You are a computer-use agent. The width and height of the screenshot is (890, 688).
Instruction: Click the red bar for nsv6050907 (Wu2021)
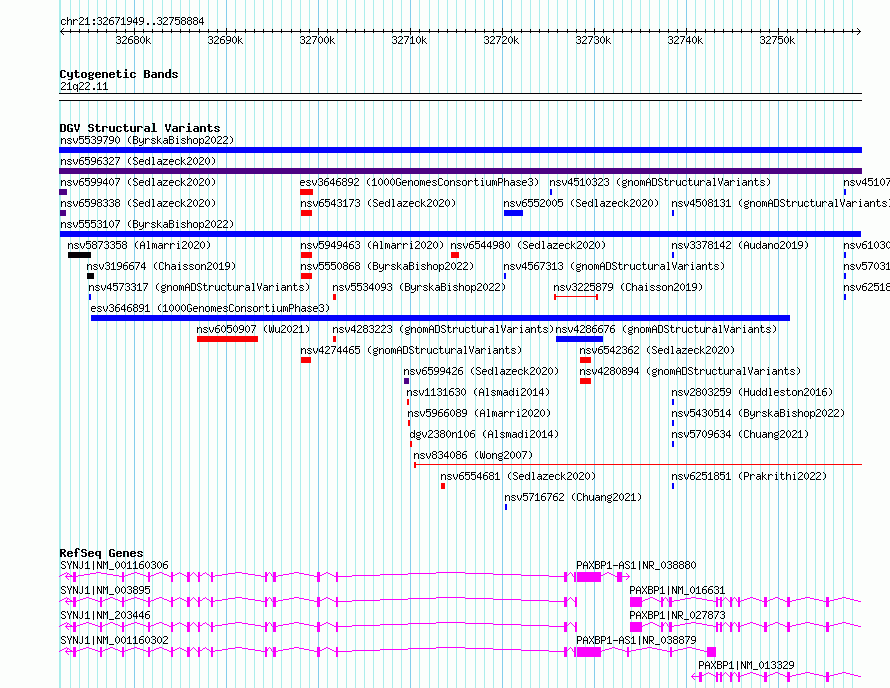(228, 339)
